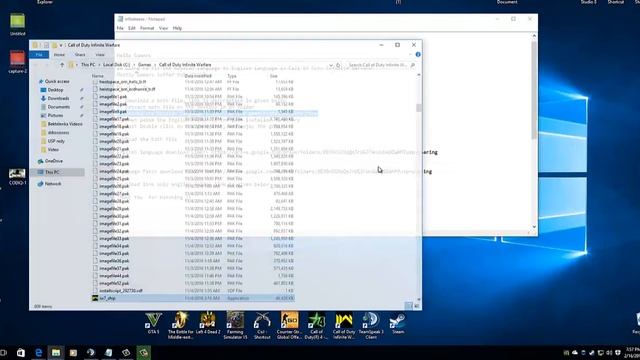640x360 pixels.
Task: Click Local Disk (C:) in the breadcrumb
Action: click(116, 65)
